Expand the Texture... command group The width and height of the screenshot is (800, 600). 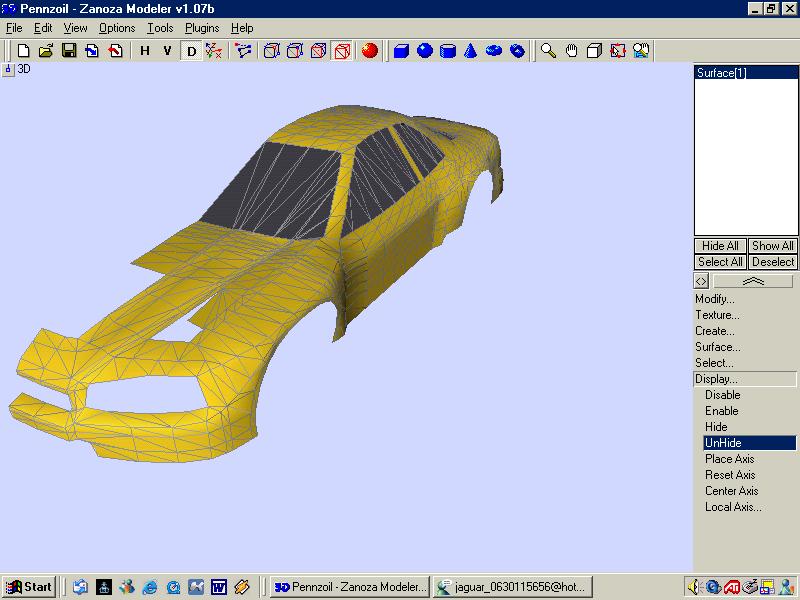717,315
